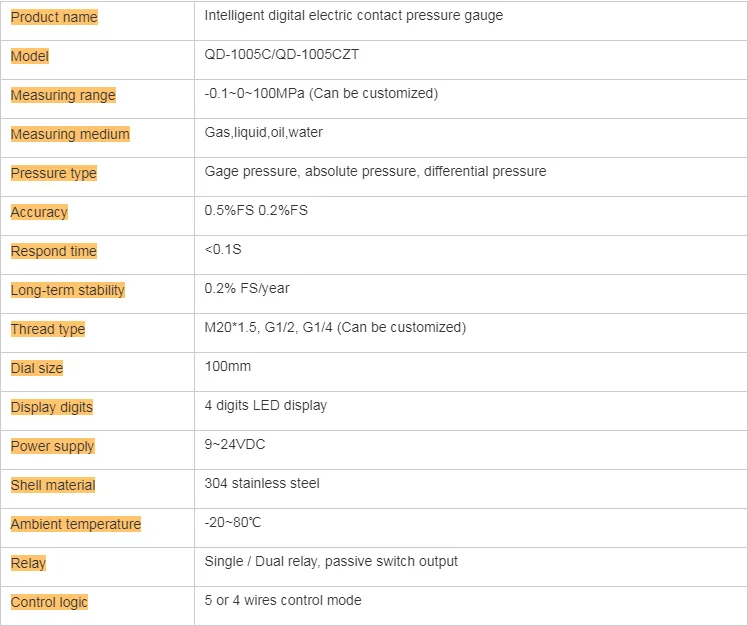Click the "Gas,liquid,oil,water" value text
This screenshot has width=748, height=626.
click(x=263, y=133)
